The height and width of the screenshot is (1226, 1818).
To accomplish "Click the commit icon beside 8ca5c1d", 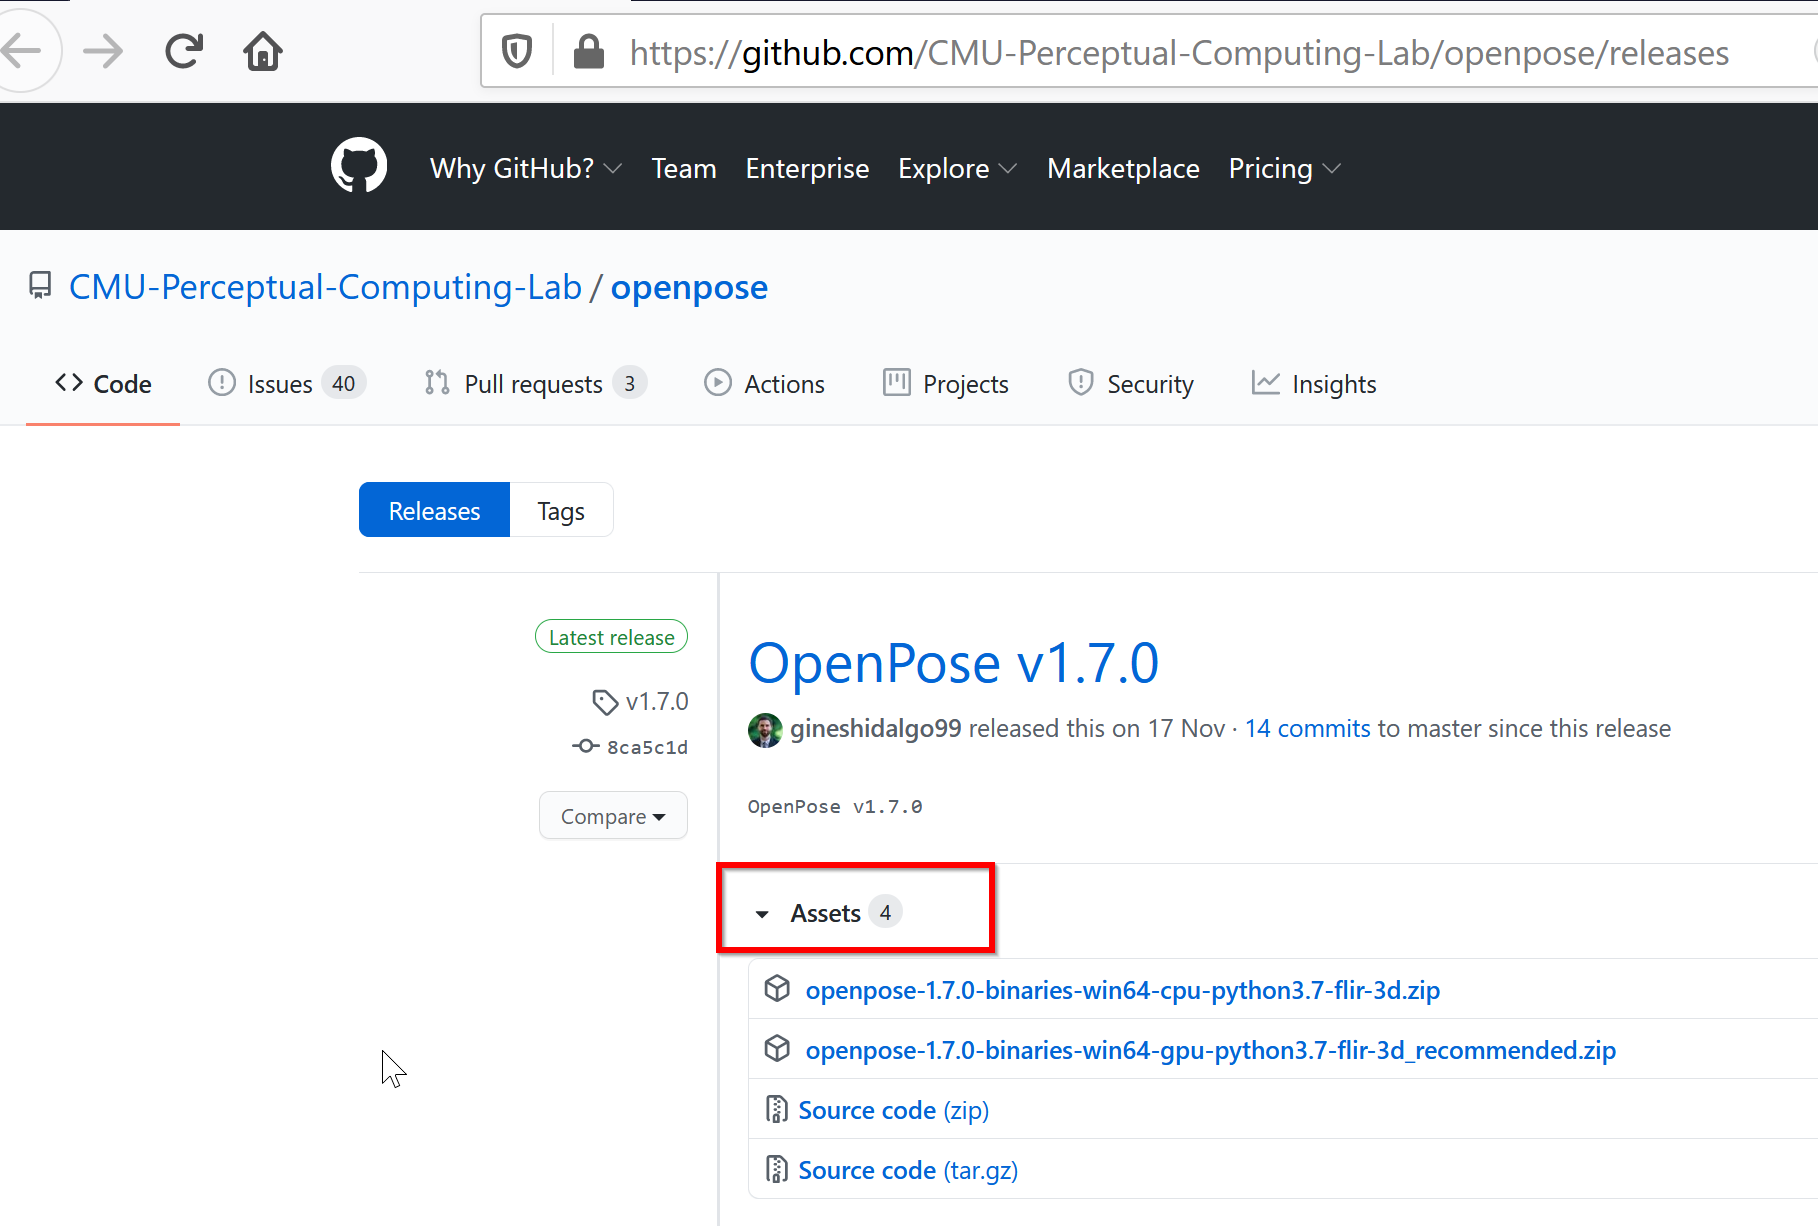I will tap(586, 746).
